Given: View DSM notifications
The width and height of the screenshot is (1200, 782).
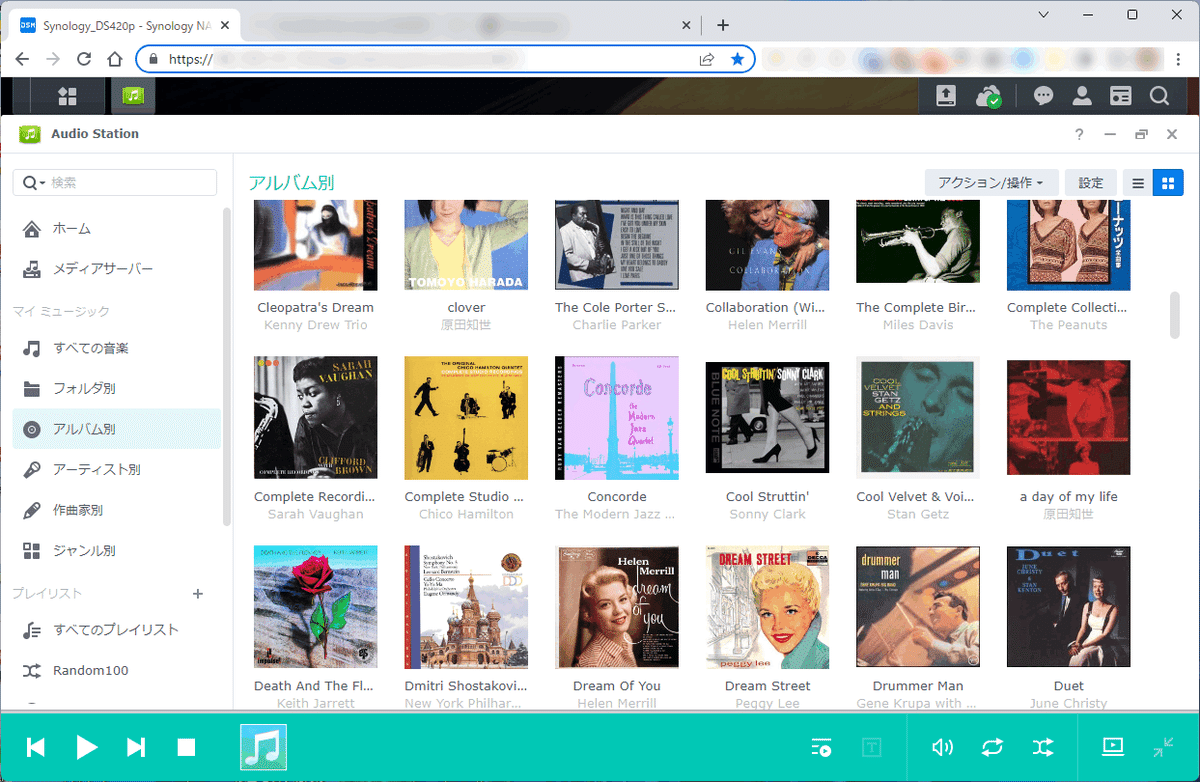Looking at the screenshot, I should tap(1043, 95).
